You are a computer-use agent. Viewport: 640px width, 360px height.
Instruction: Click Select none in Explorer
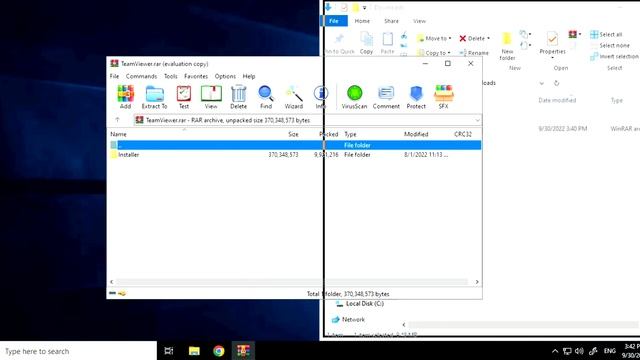(610, 46)
